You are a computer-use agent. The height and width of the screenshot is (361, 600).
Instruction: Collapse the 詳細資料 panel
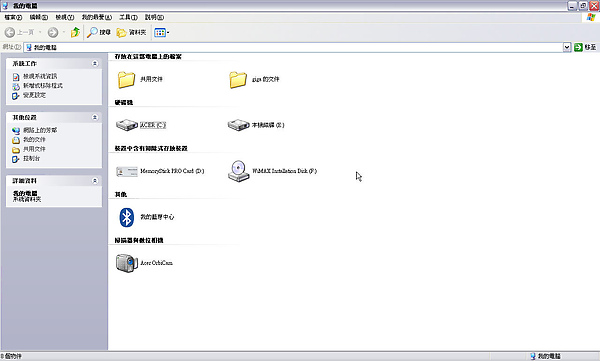click(95, 181)
